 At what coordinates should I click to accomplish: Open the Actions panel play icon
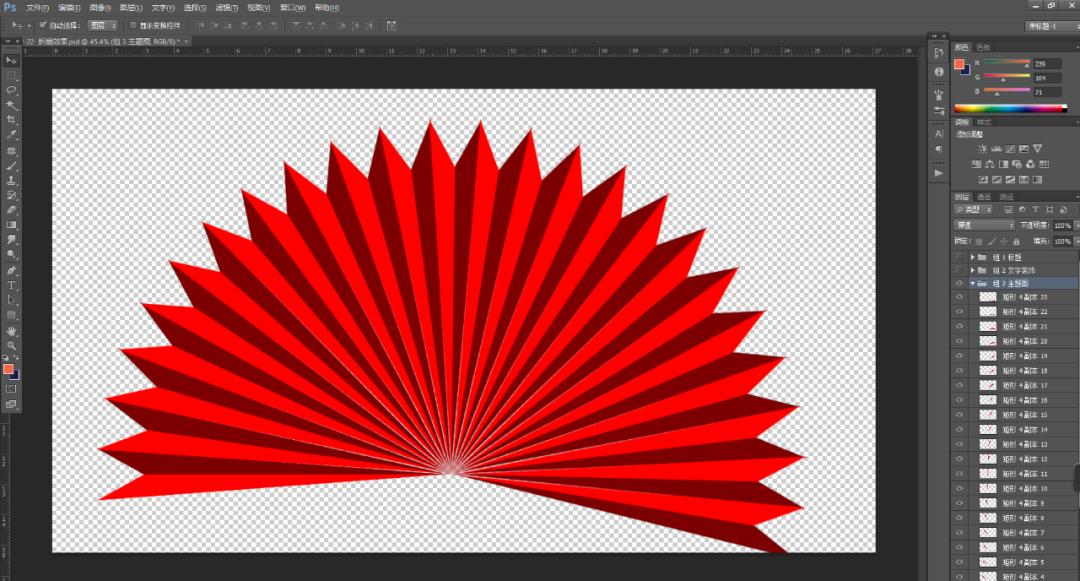(939, 173)
